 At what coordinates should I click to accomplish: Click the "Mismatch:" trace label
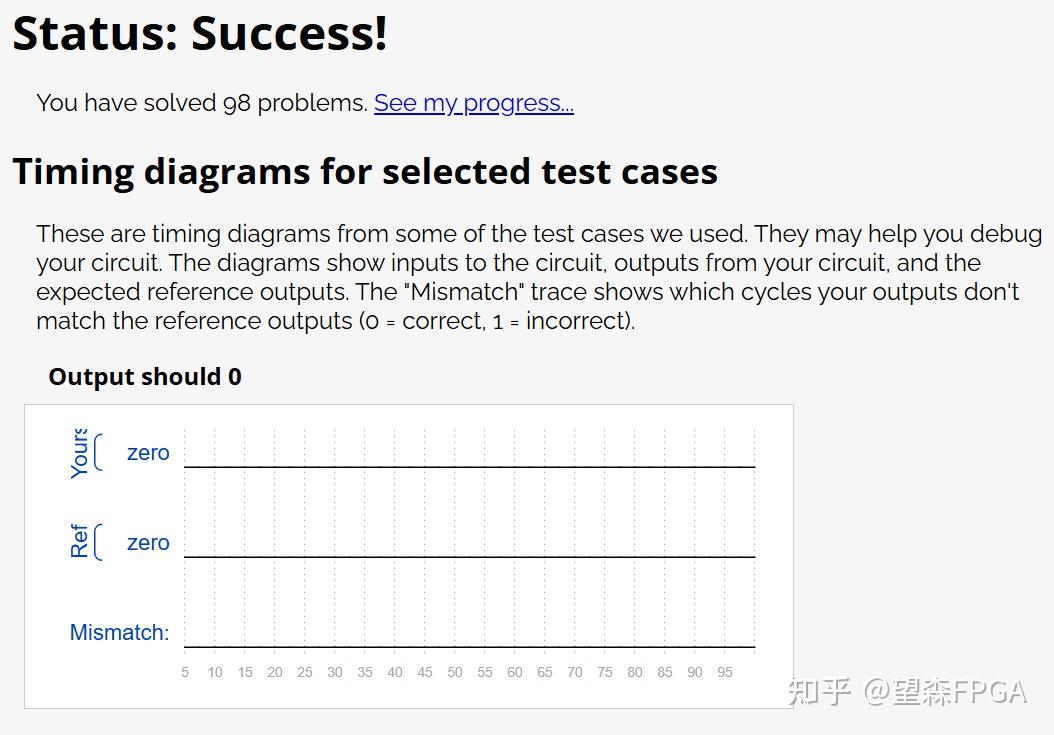pos(119,632)
